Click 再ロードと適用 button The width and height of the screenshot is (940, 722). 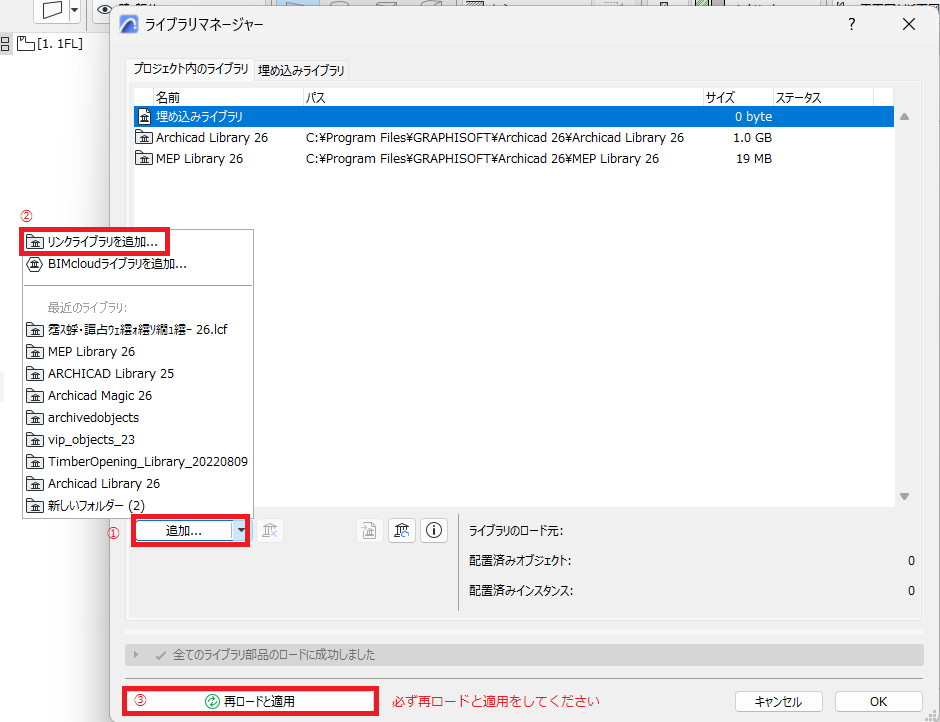[x=251, y=701]
